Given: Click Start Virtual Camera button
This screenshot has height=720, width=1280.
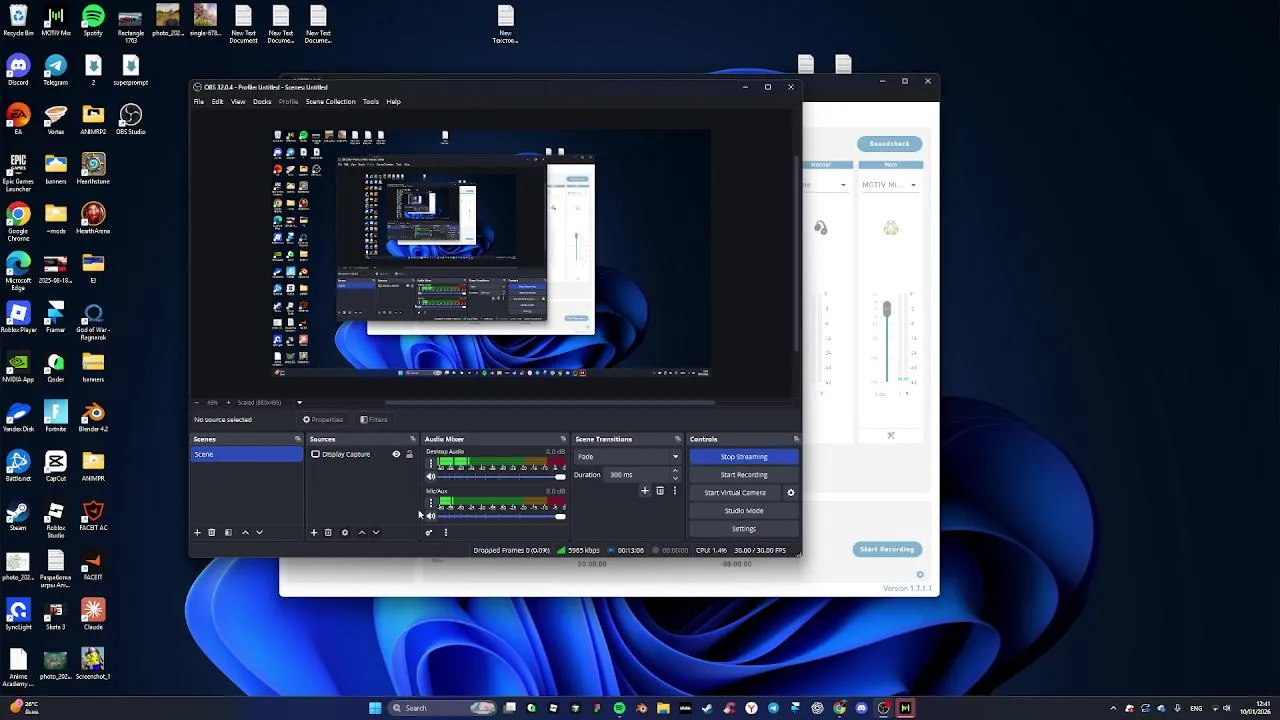Looking at the screenshot, I should 735,492.
